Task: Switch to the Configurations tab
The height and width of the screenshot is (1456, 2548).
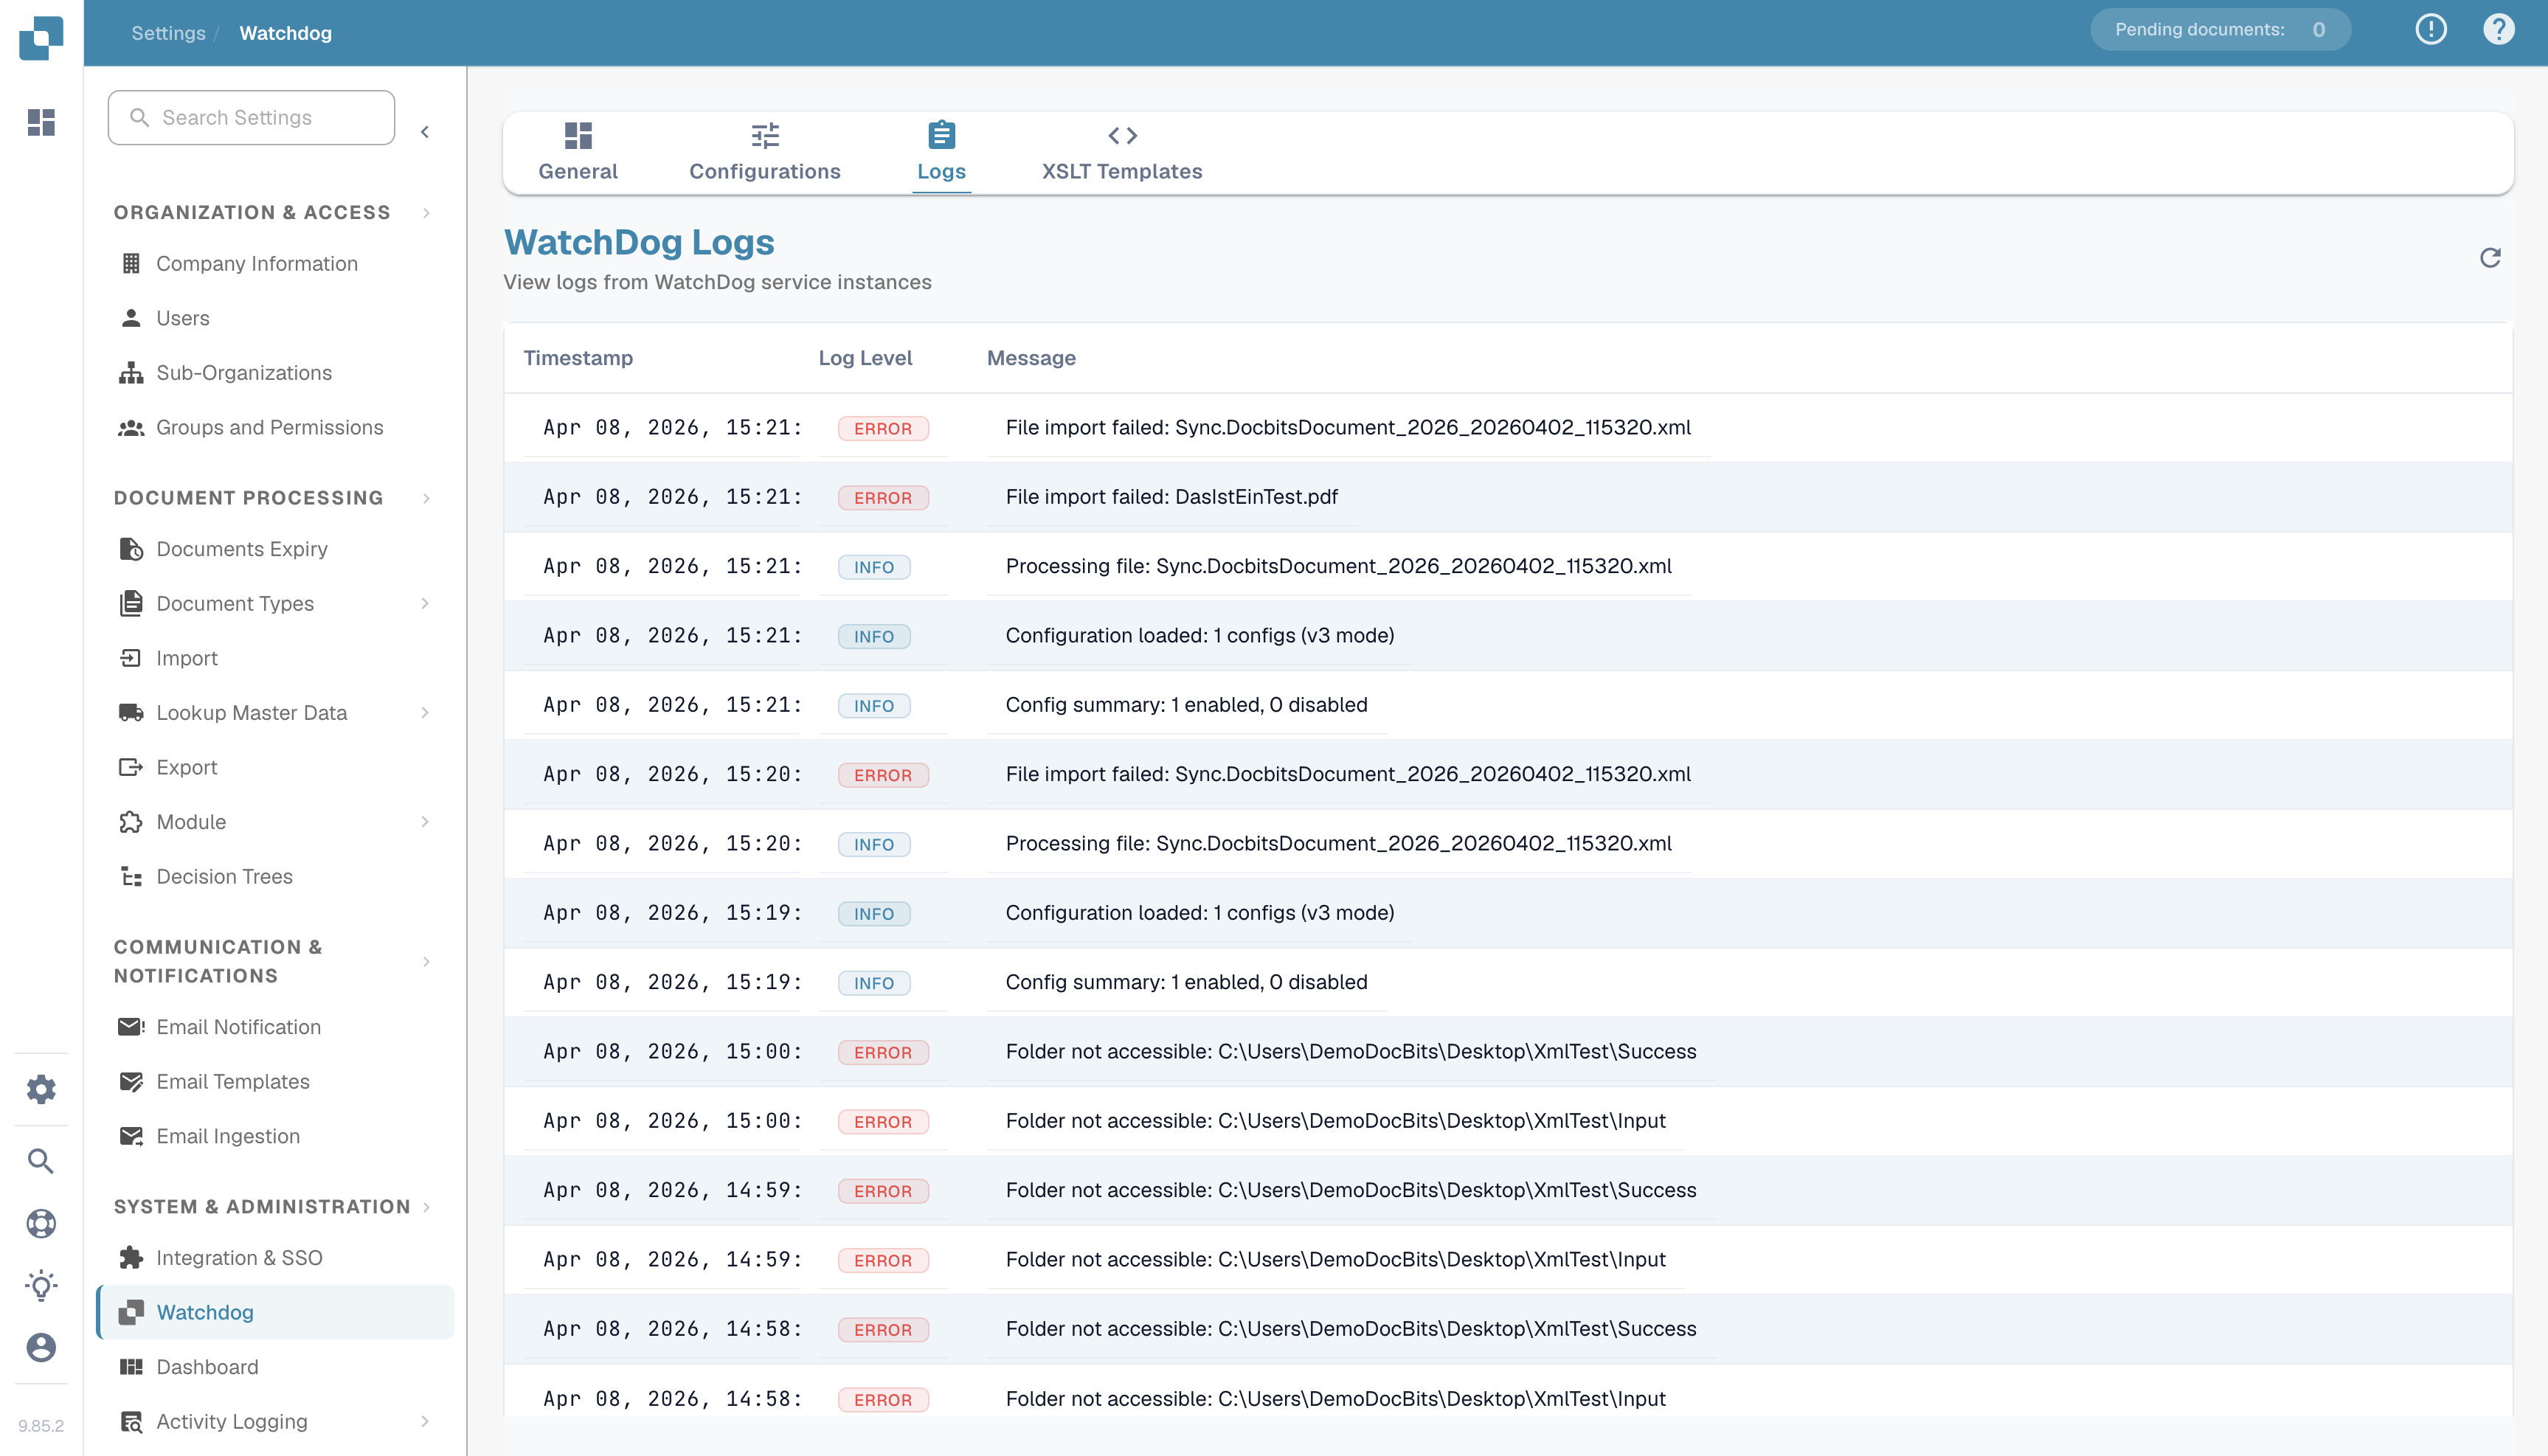Action: pos(765,152)
